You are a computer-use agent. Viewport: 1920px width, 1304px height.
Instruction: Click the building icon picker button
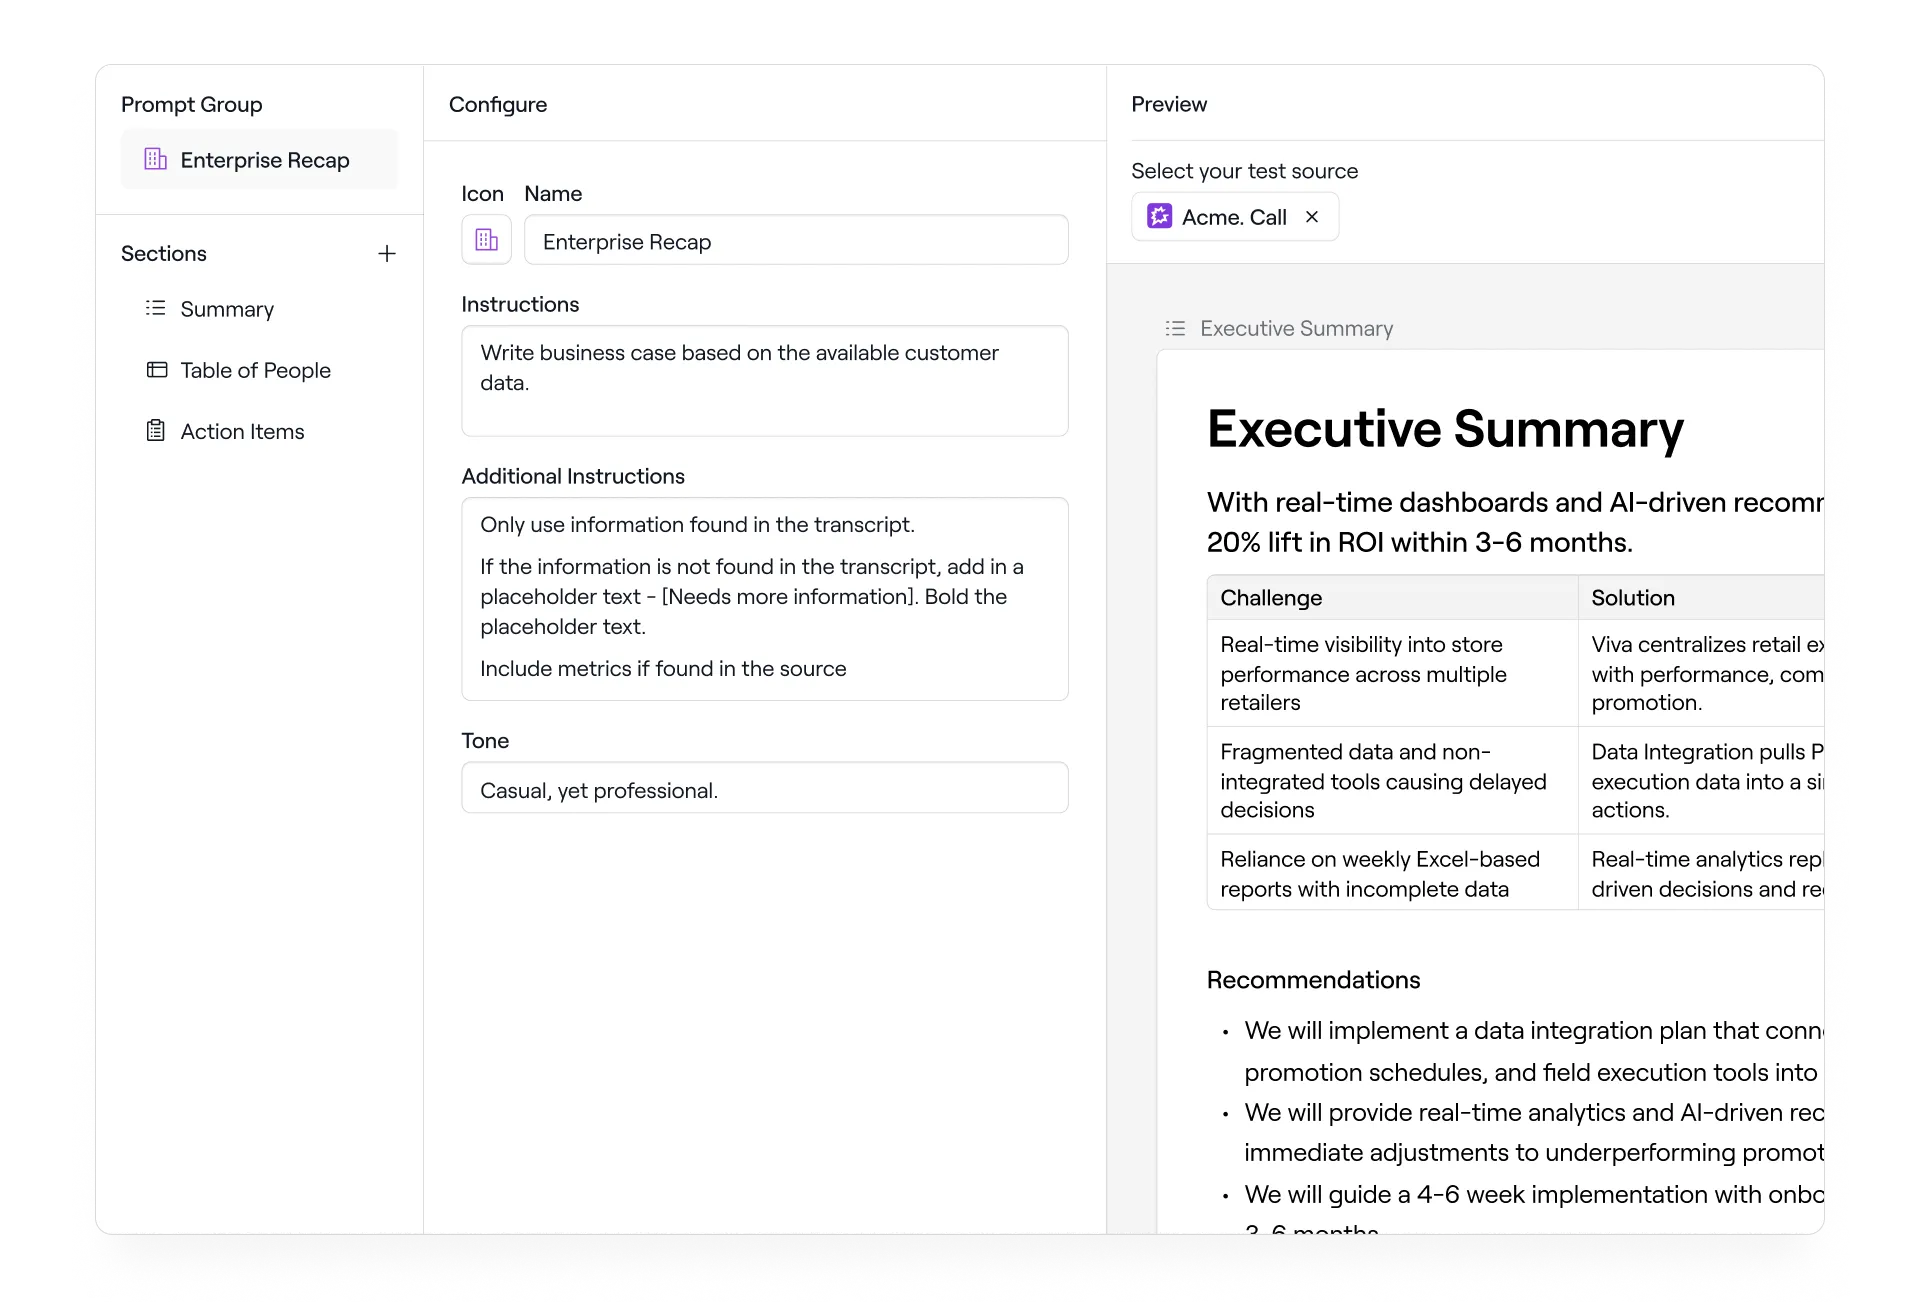(x=486, y=240)
